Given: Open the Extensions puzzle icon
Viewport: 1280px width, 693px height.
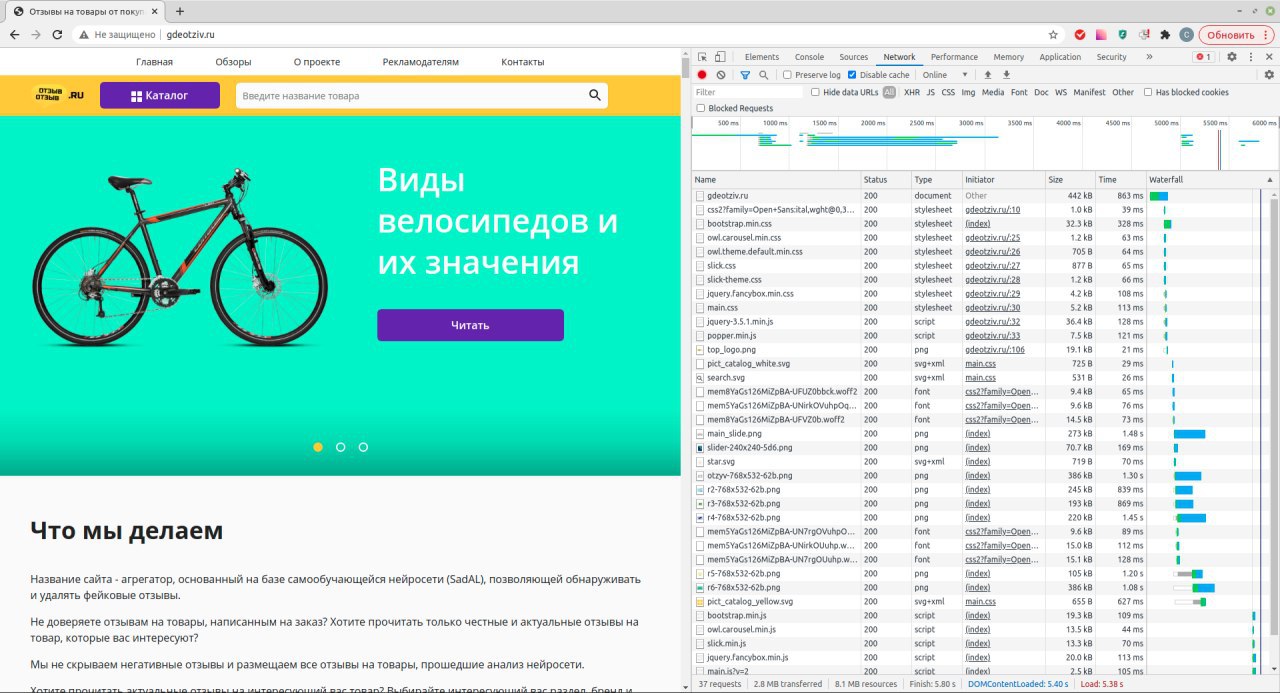Looking at the screenshot, I should pos(1165,34).
